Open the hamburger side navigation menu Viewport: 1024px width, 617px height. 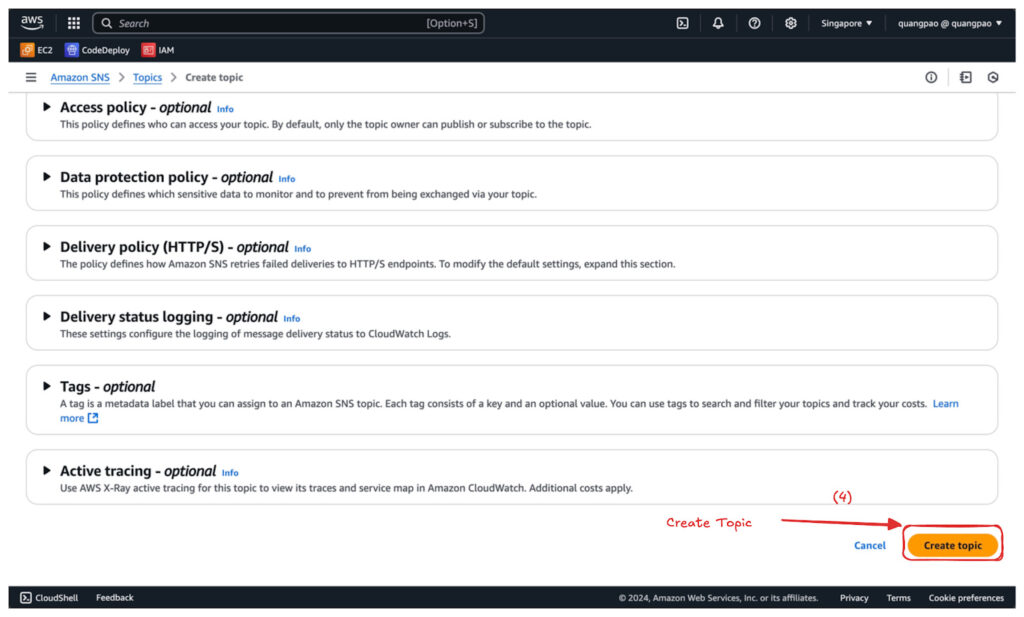point(31,78)
